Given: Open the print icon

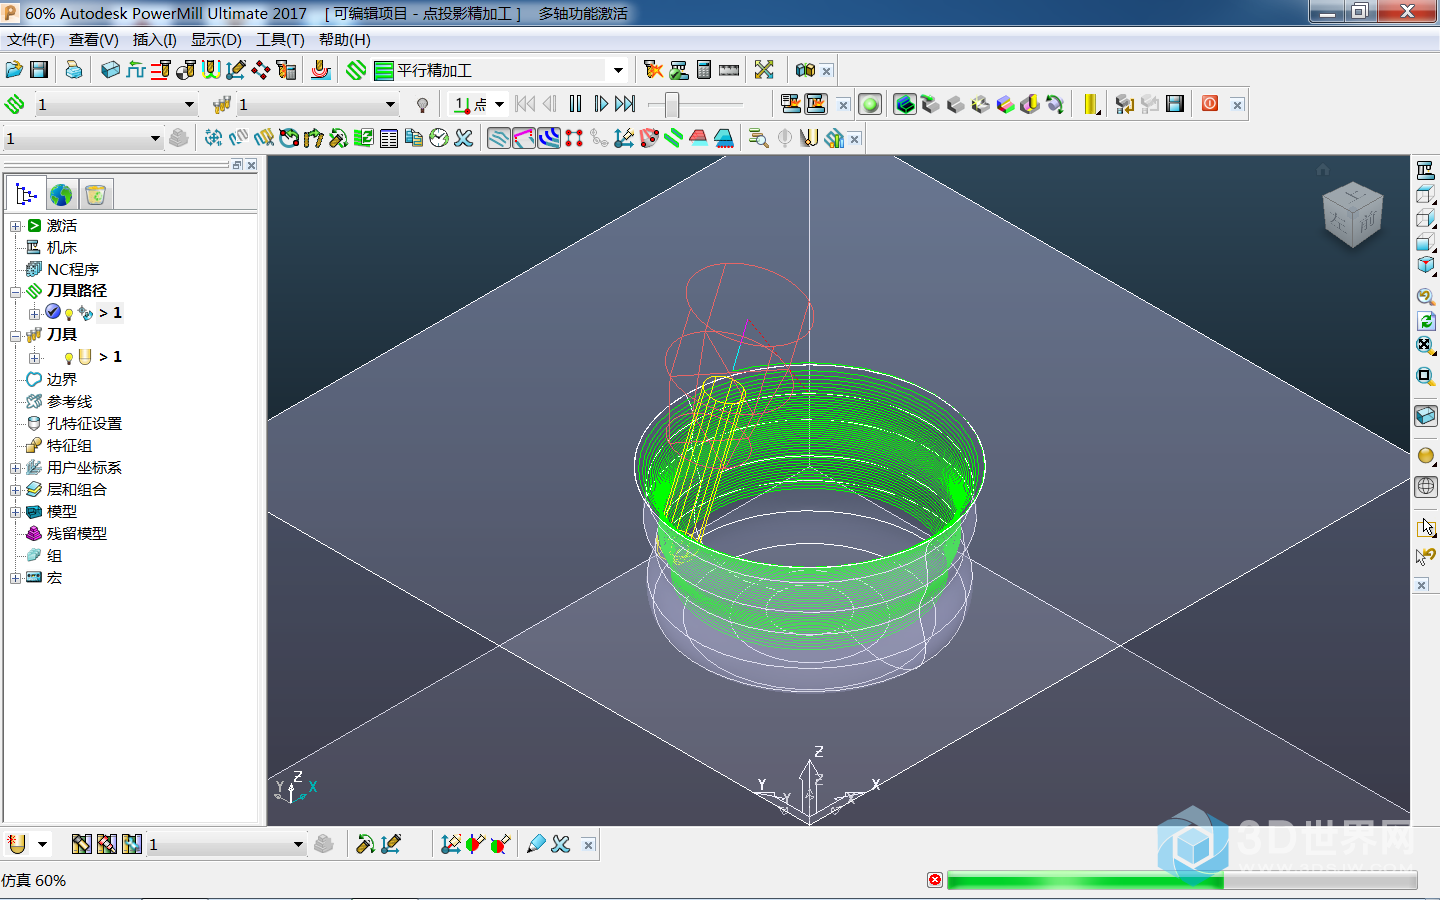Looking at the screenshot, I should tap(74, 70).
